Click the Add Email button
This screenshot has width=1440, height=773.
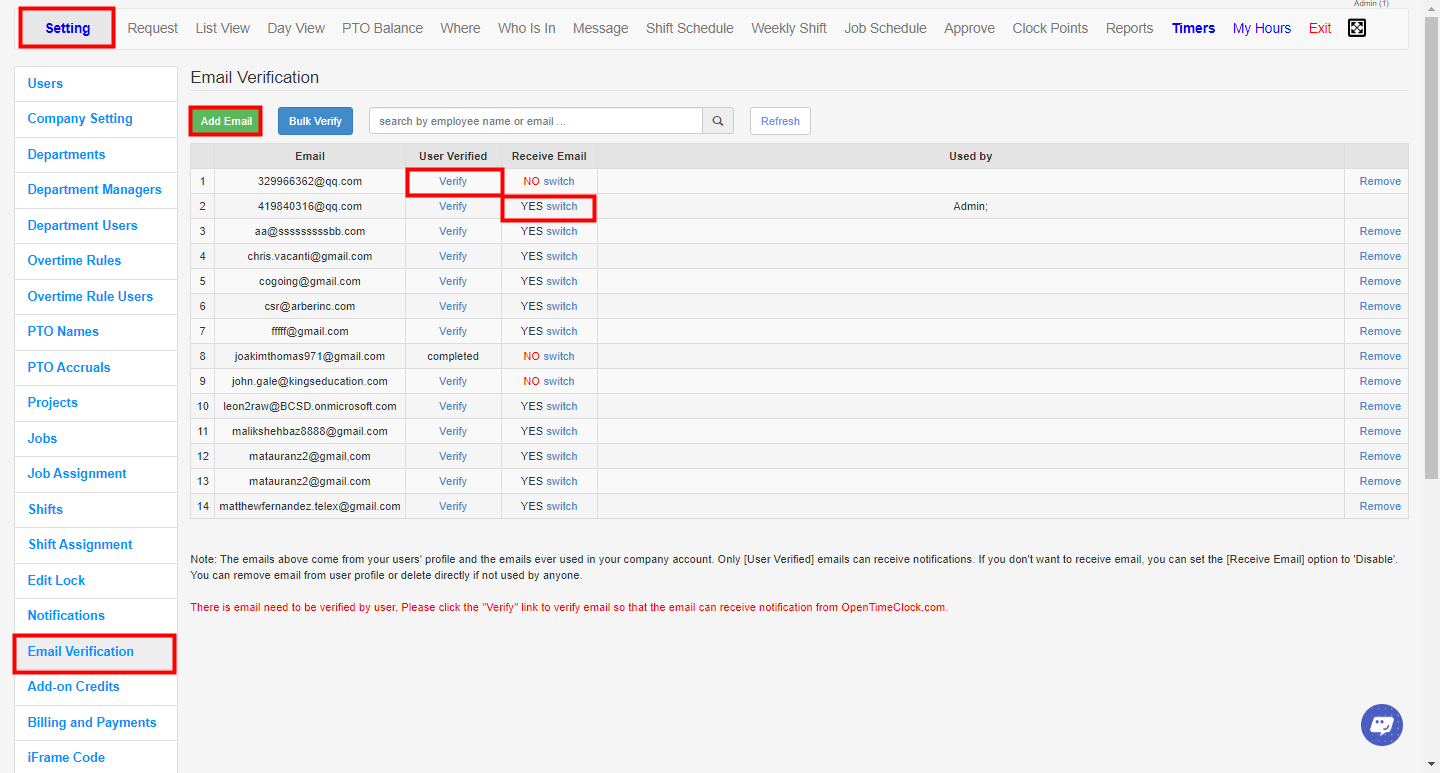tap(225, 120)
